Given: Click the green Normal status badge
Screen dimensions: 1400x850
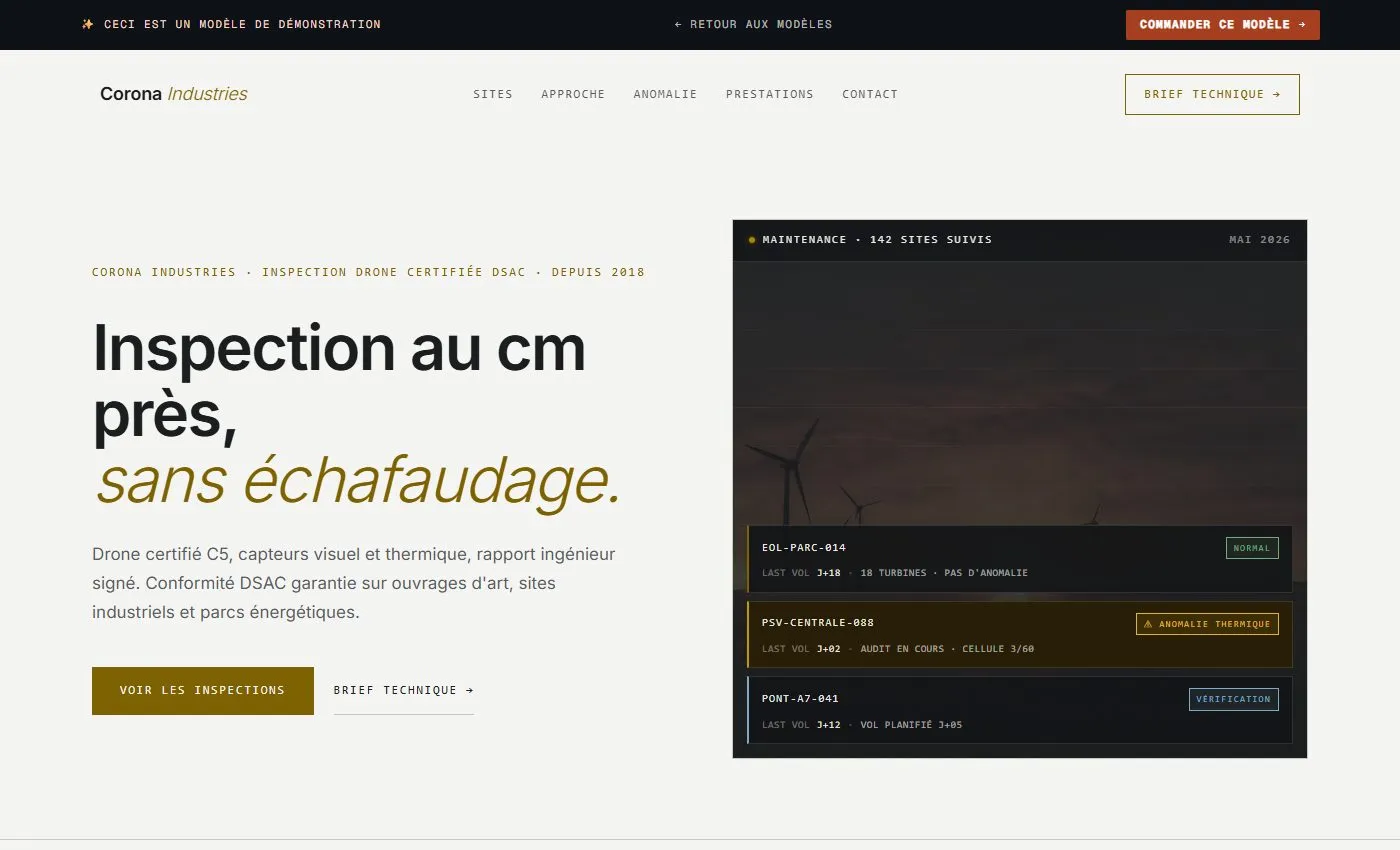Looking at the screenshot, I should 1252,548.
